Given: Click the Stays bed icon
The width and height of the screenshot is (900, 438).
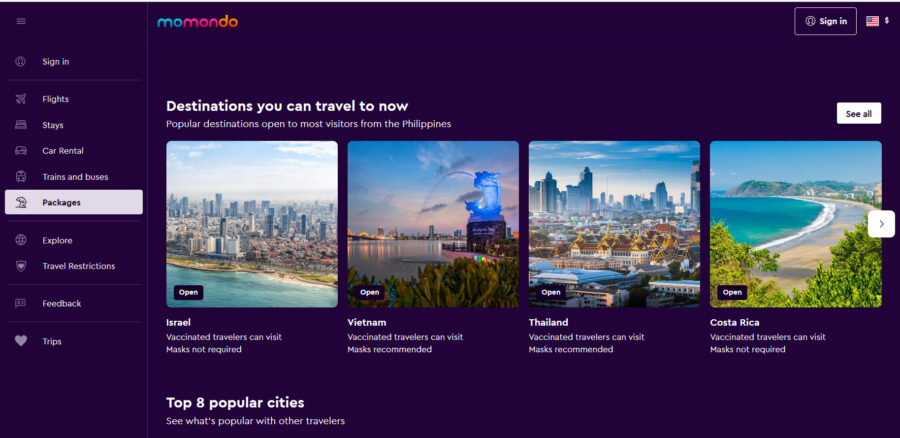Looking at the screenshot, I should [21, 125].
